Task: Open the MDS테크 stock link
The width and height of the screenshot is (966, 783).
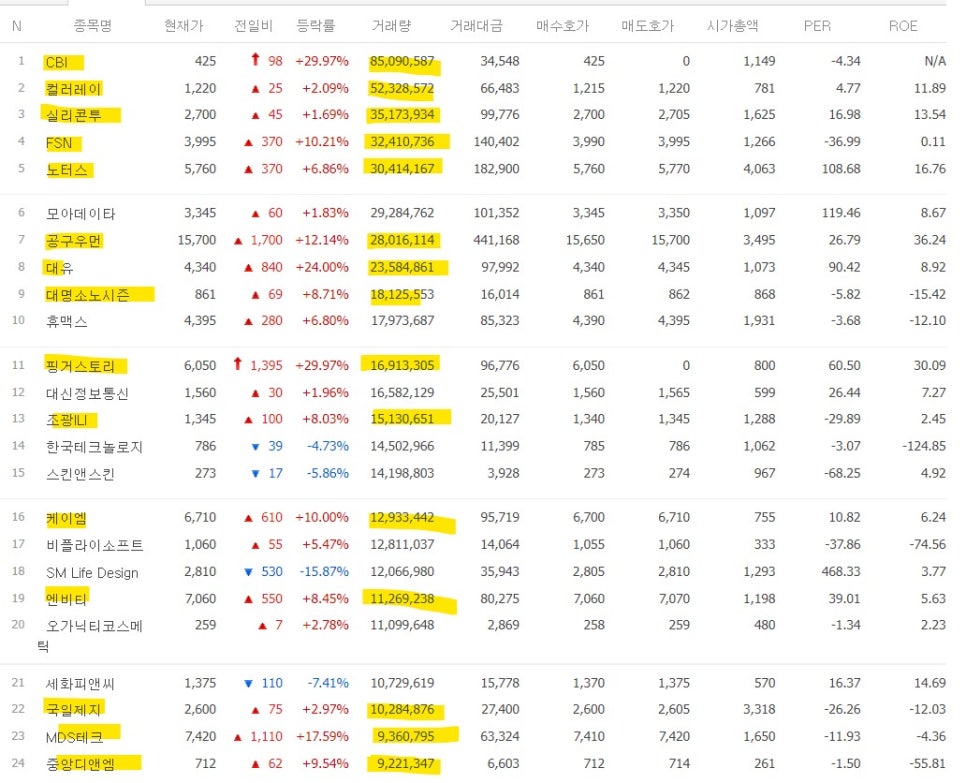Action: [x=74, y=737]
